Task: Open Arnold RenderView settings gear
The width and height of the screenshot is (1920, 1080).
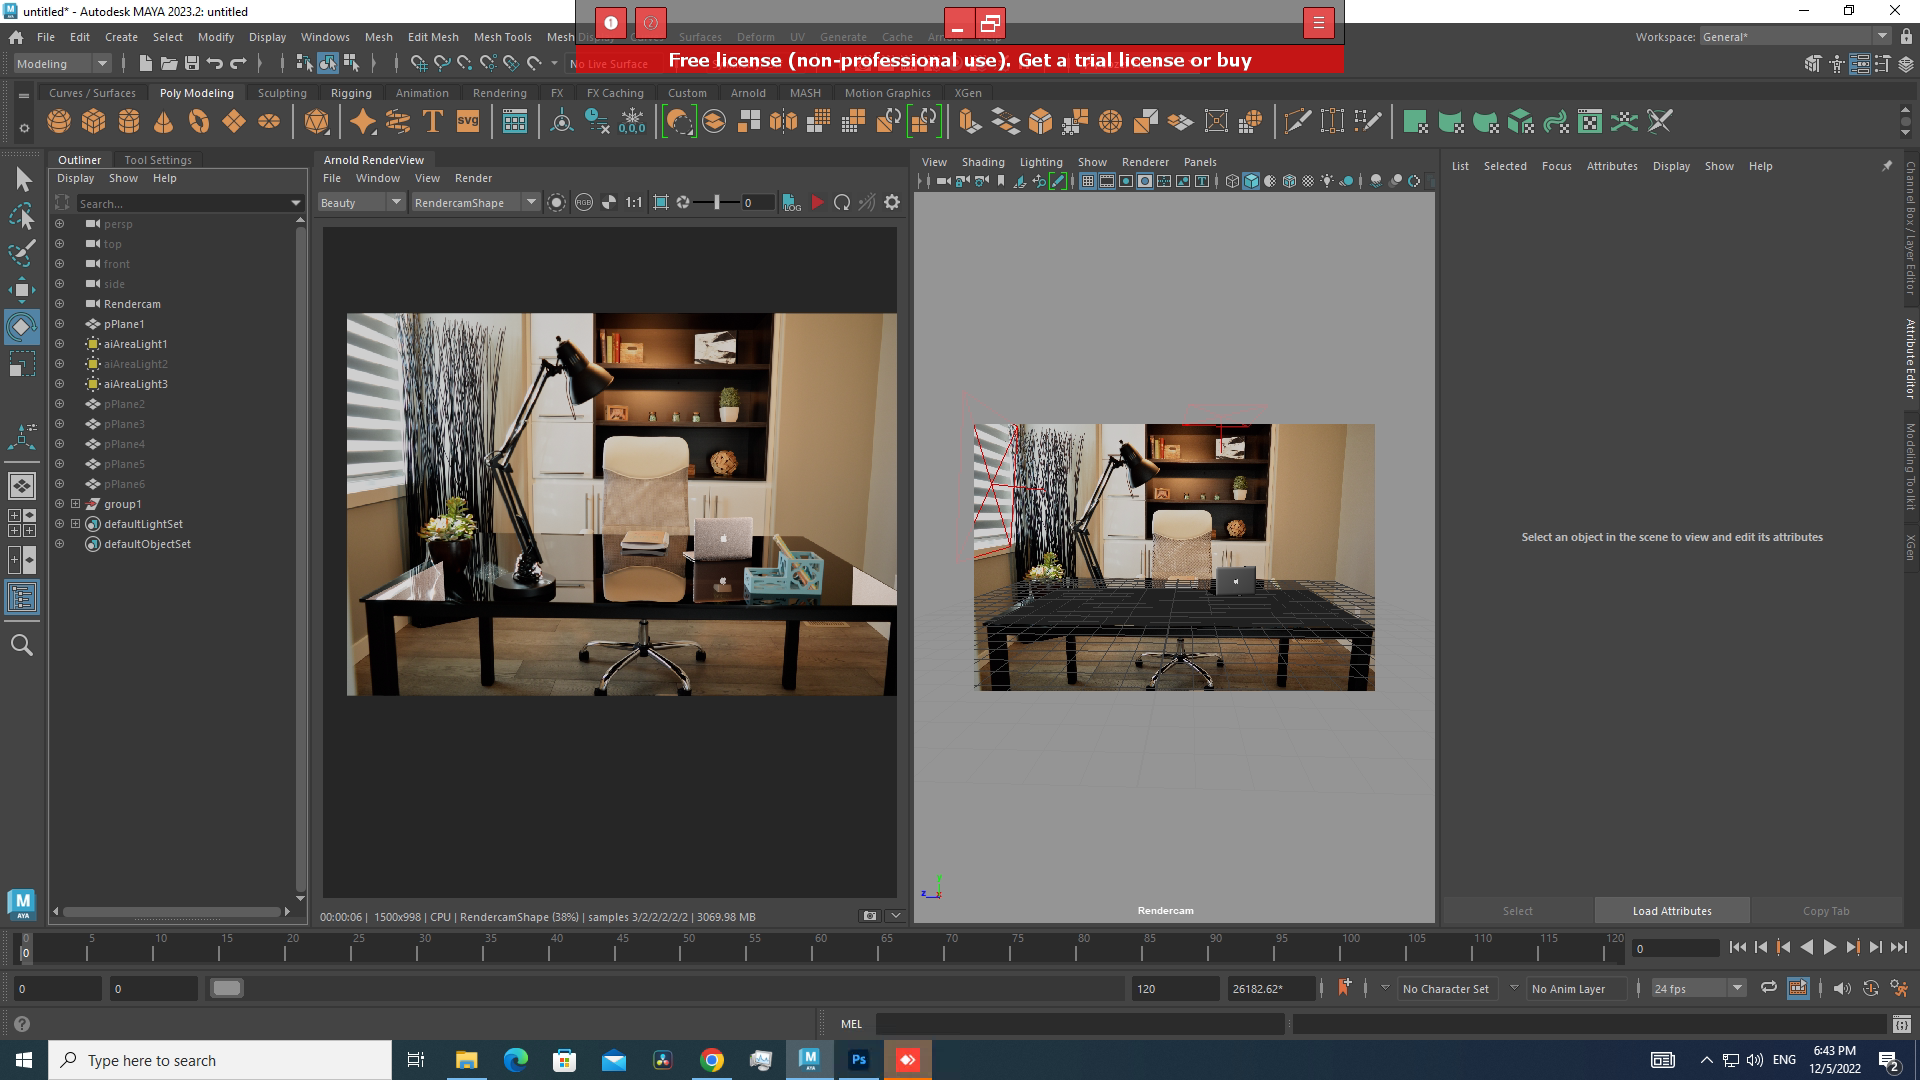Action: click(892, 203)
